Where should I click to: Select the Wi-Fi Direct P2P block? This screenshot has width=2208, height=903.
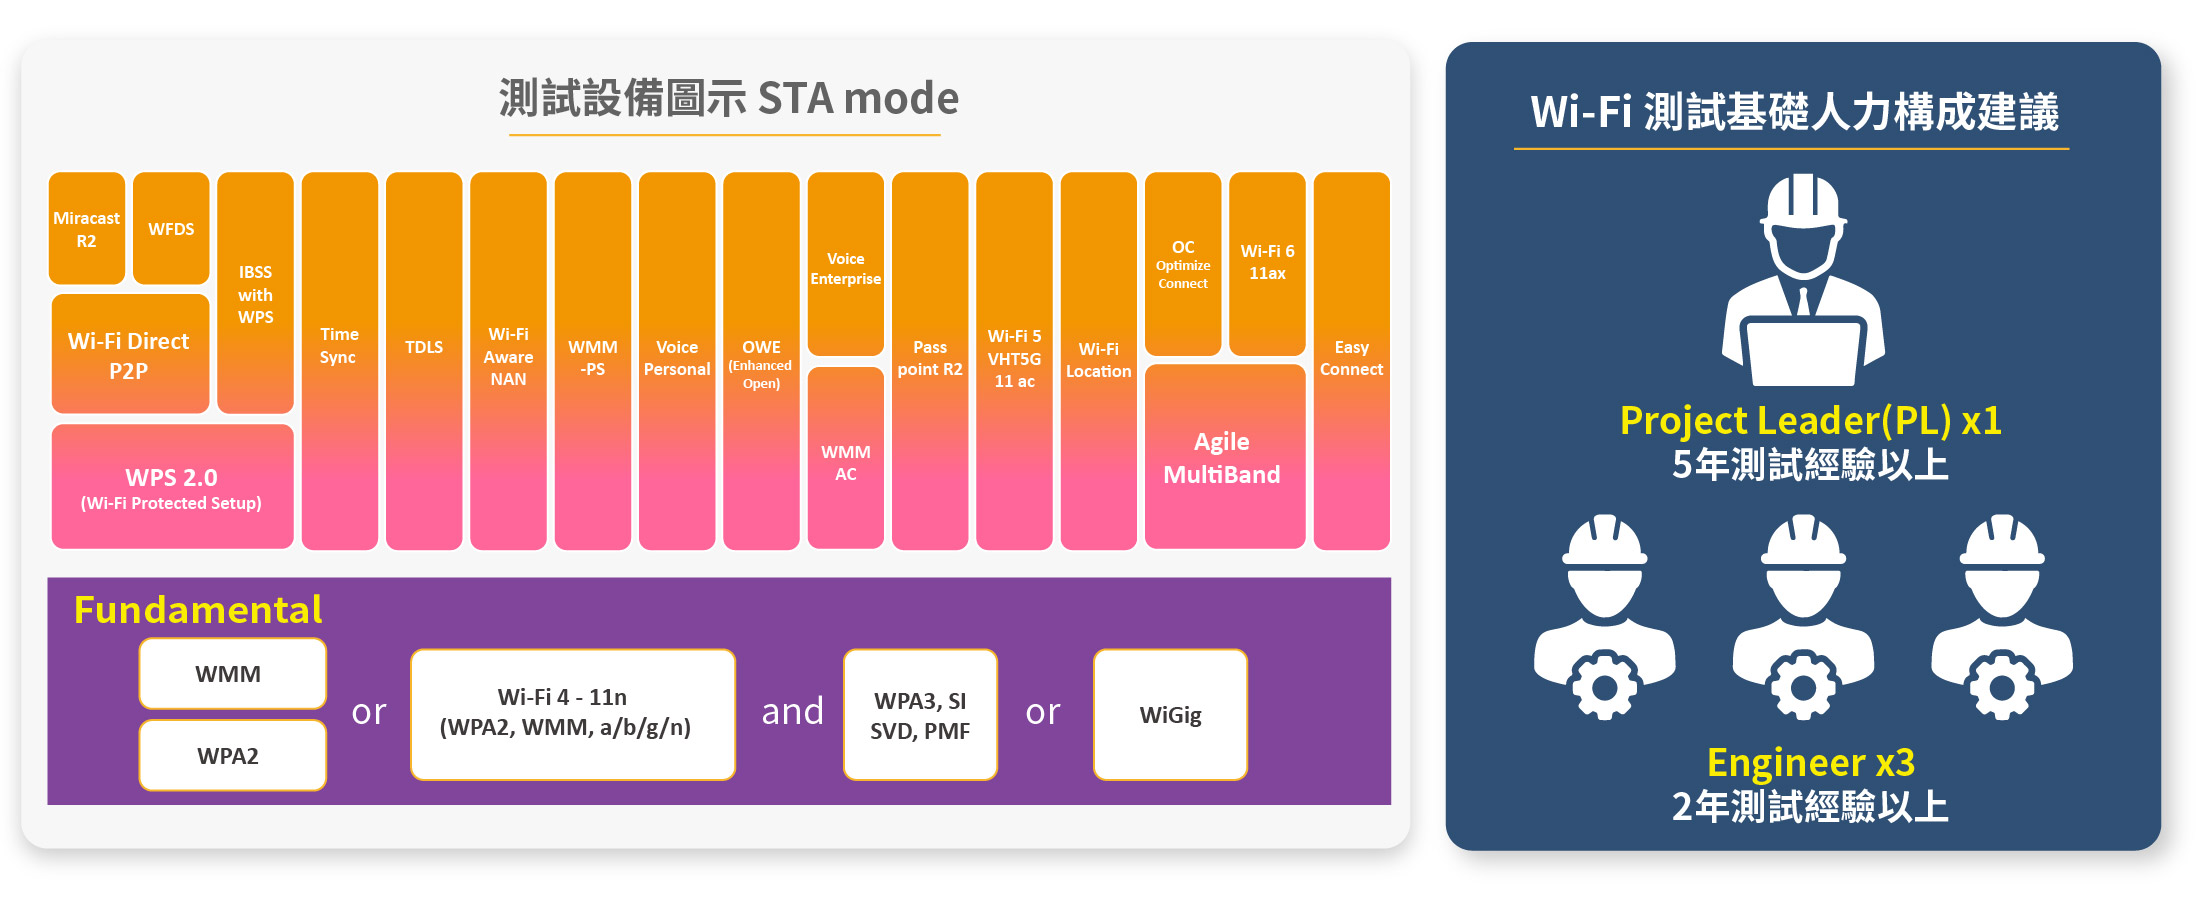tap(130, 354)
